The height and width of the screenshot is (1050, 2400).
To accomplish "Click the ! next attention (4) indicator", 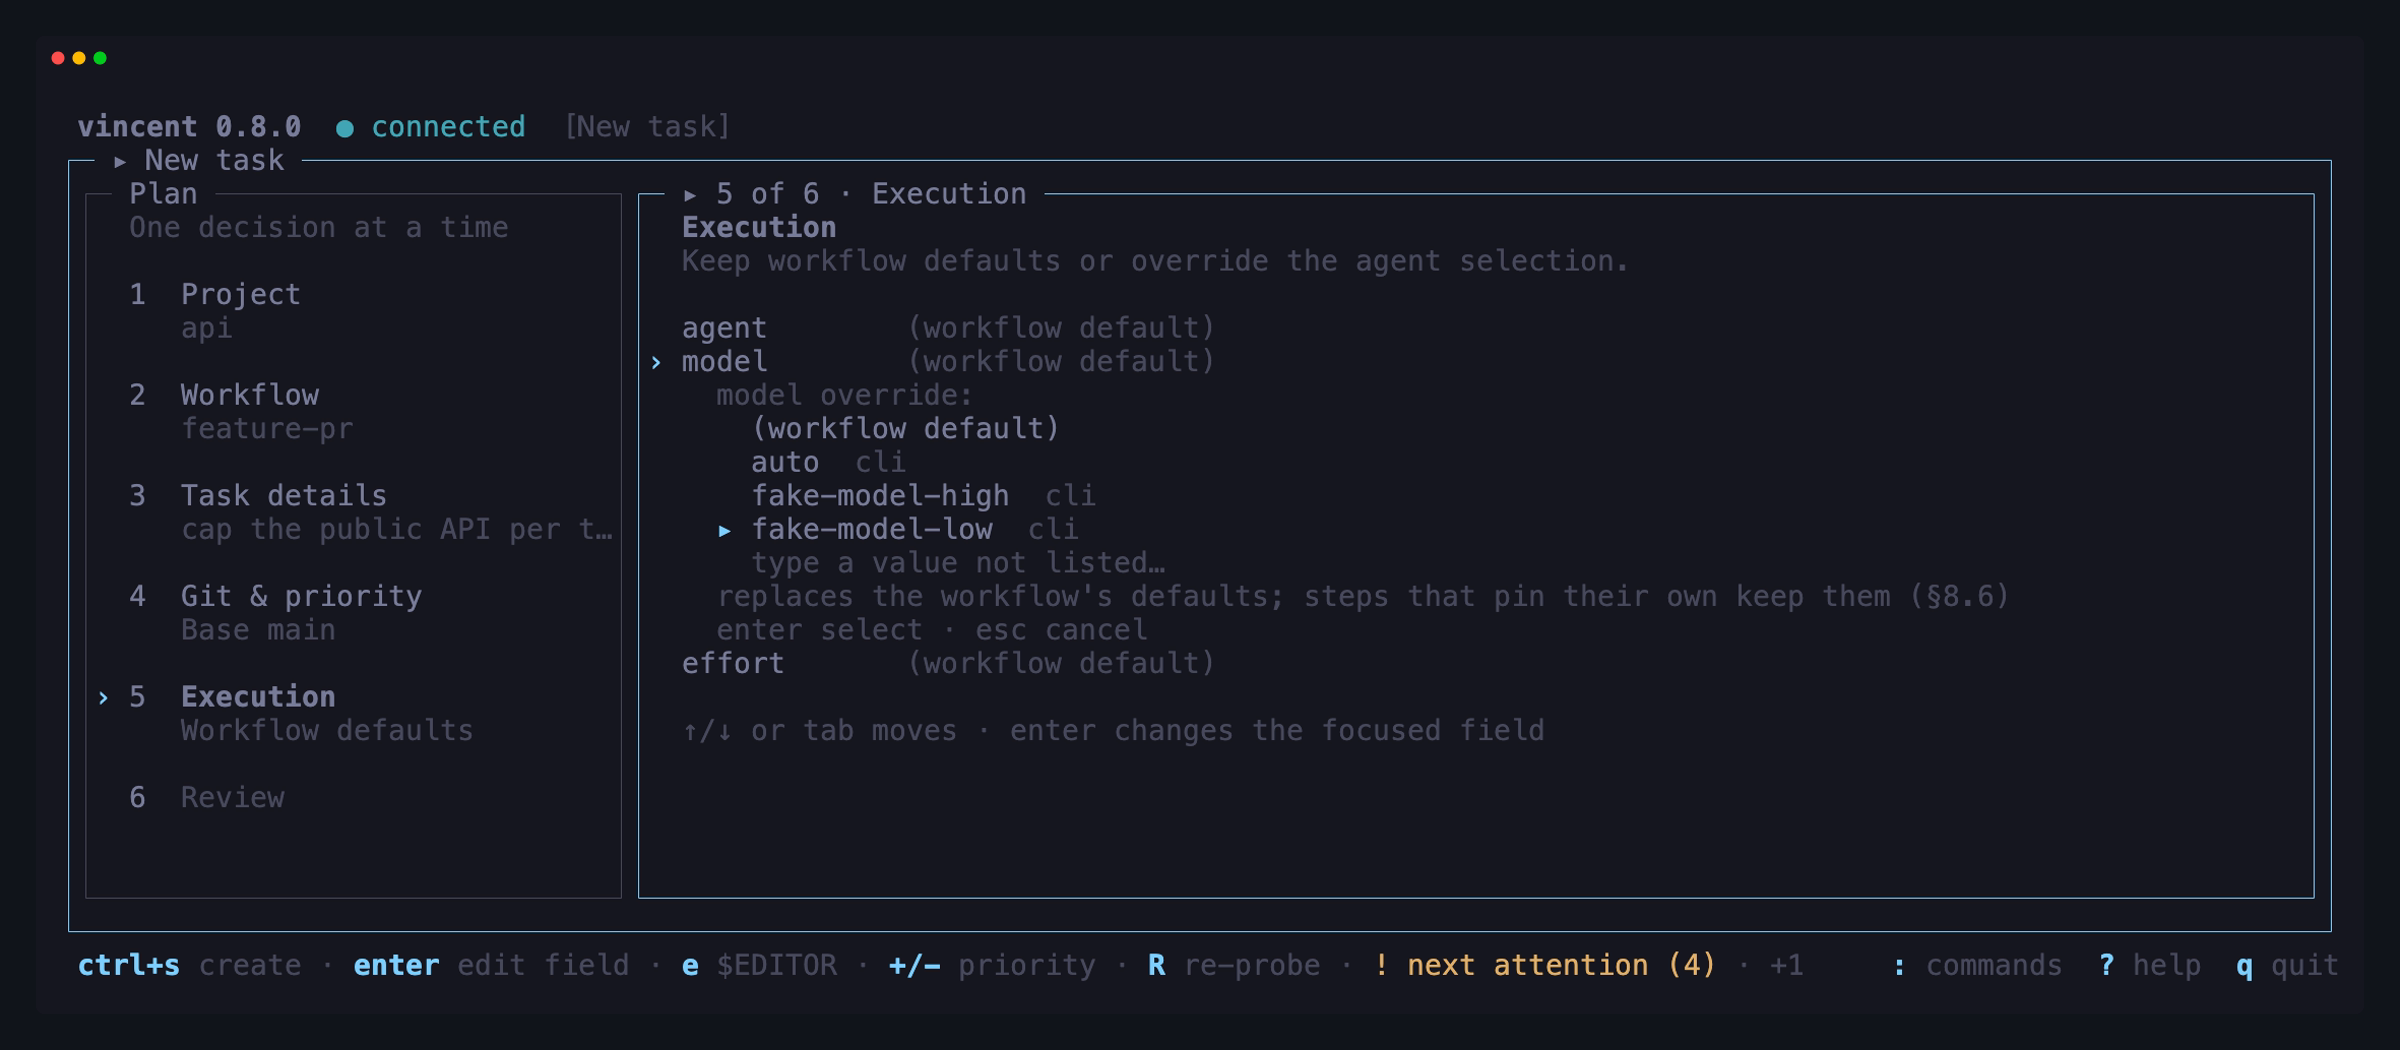I will pos(1544,965).
